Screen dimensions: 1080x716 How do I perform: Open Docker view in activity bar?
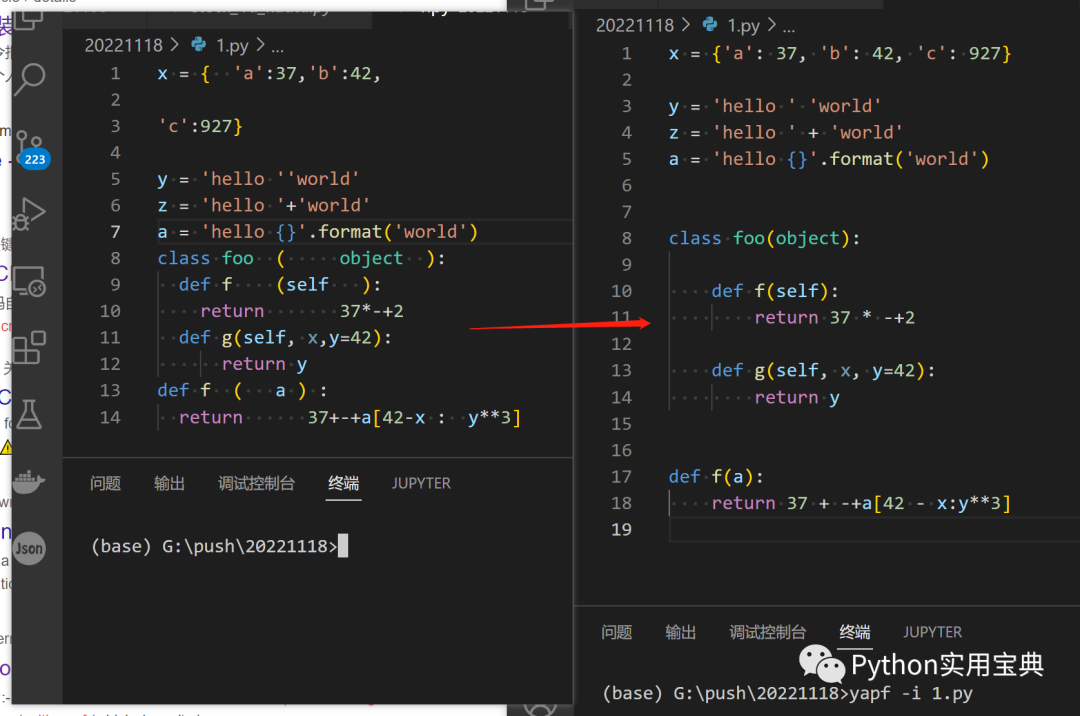pyautogui.click(x=30, y=481)
